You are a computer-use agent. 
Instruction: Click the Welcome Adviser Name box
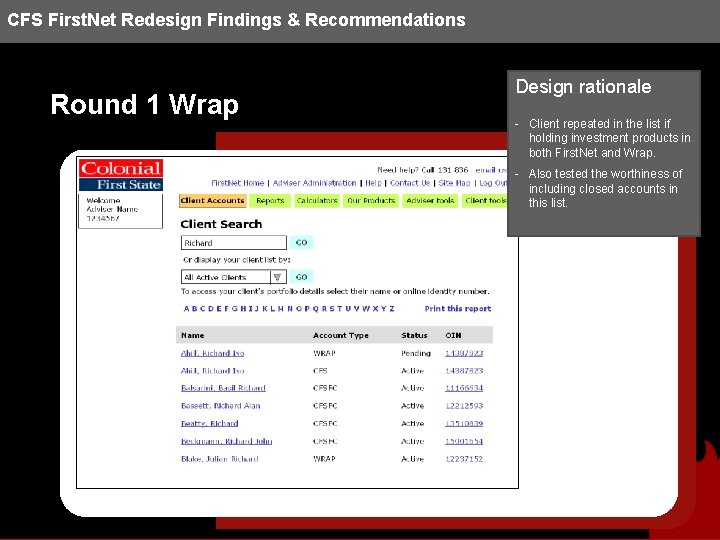pyautogui.click(x=121, y=210)
